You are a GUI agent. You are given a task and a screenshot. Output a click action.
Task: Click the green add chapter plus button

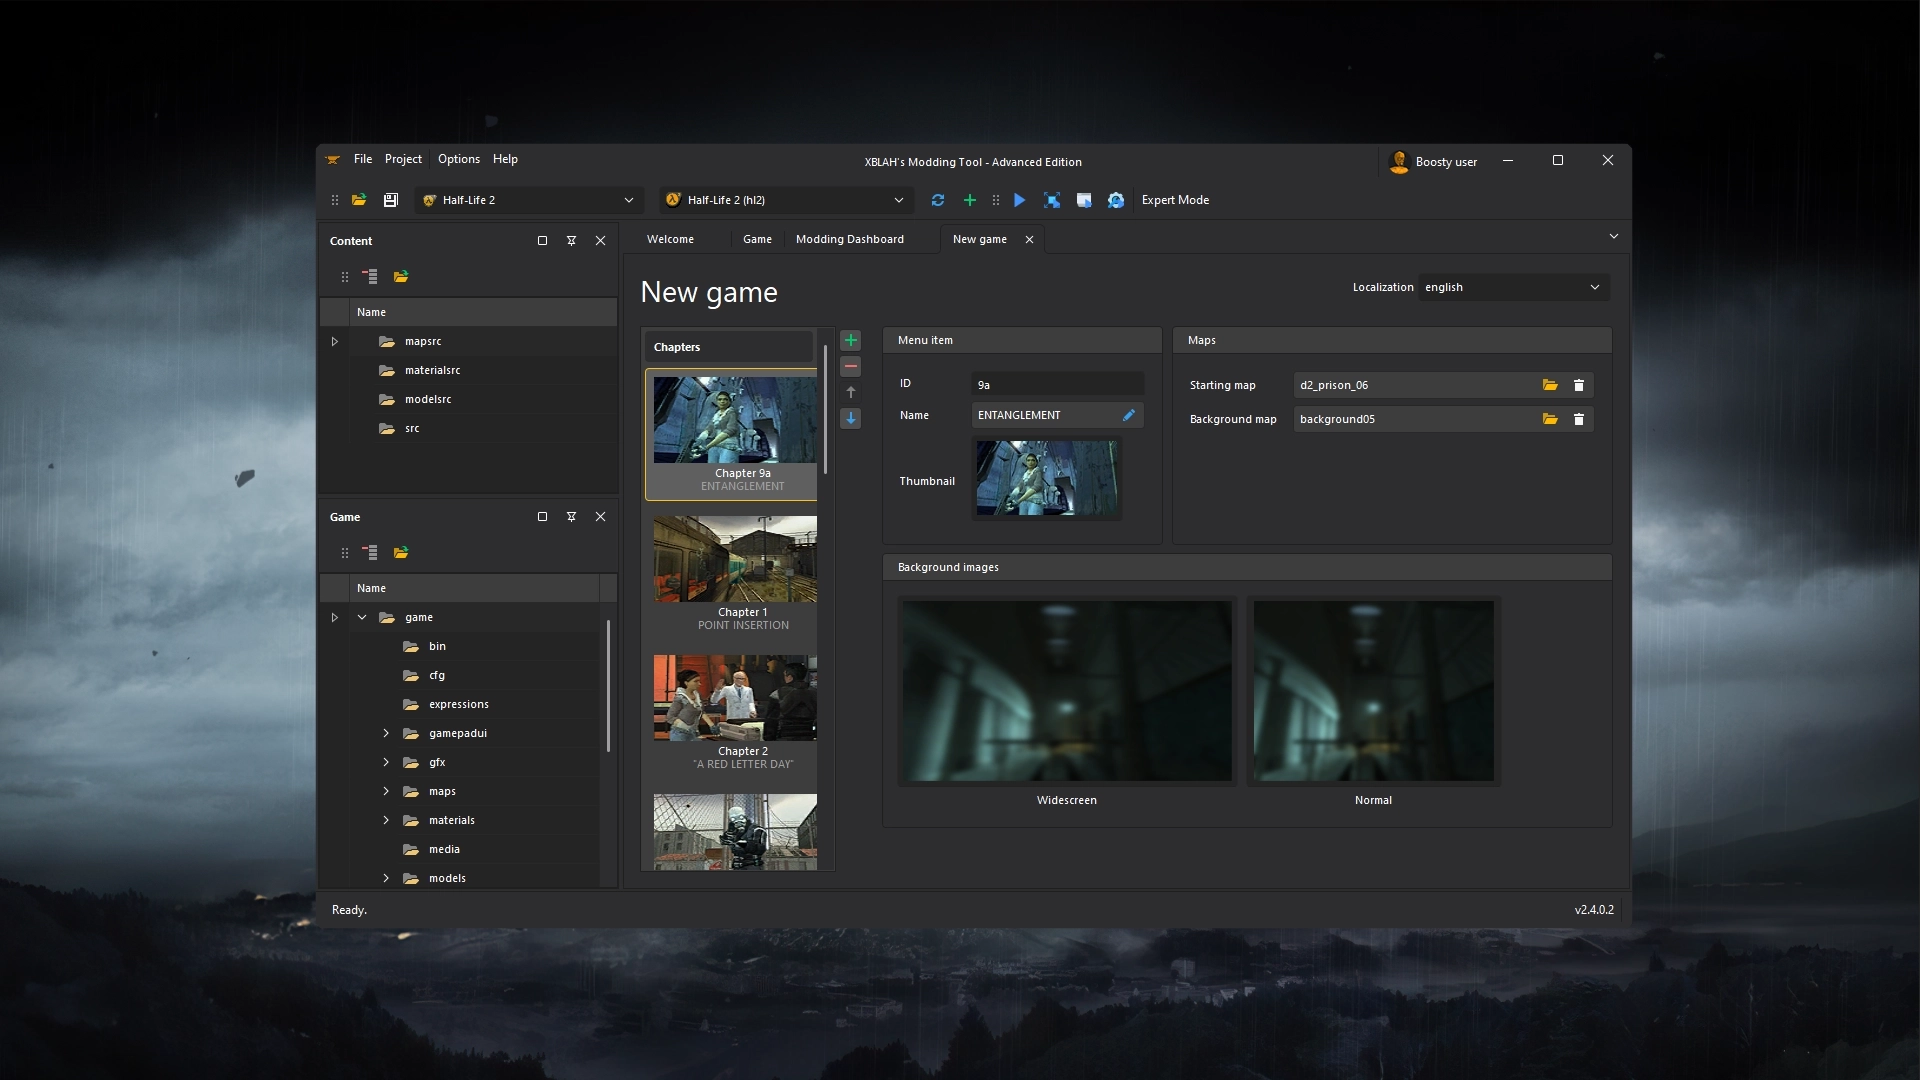tap(851, 341)
